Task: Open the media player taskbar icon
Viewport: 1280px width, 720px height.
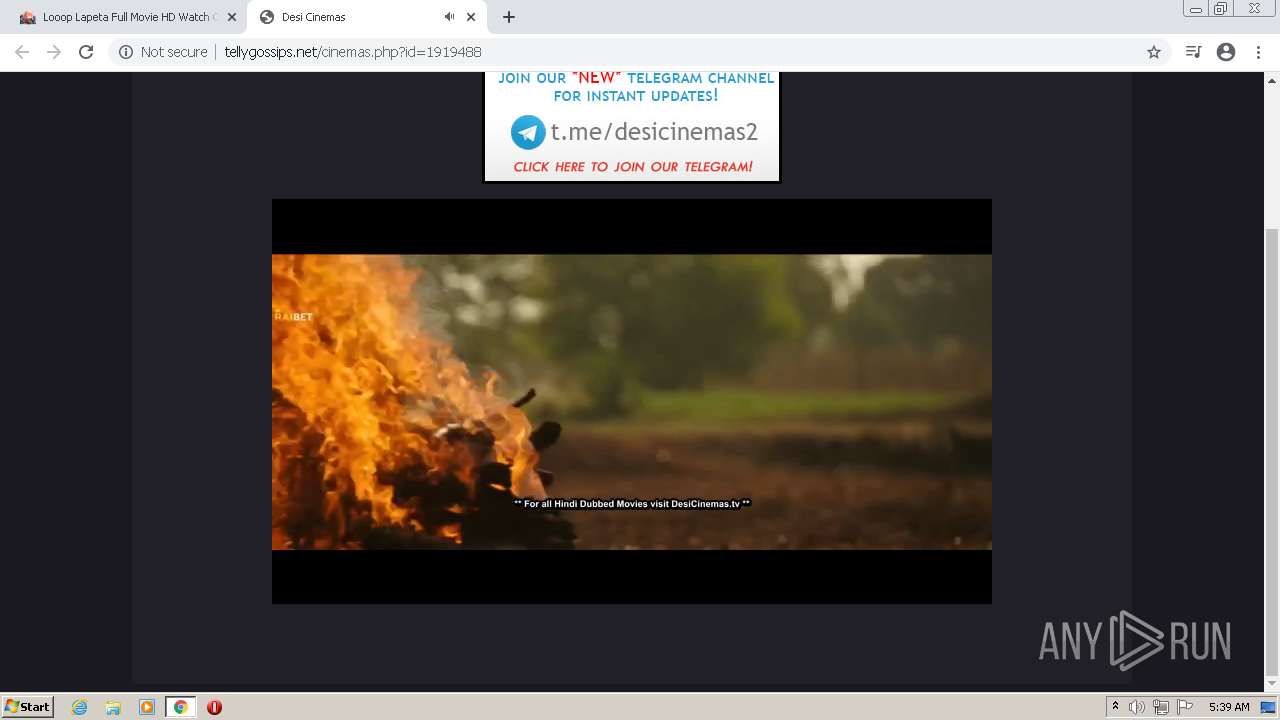Action: tap(147, 707)
